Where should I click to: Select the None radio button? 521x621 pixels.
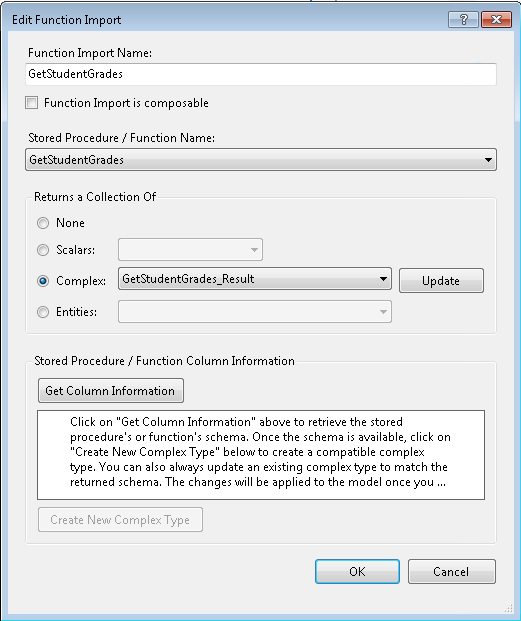point(43,223)
